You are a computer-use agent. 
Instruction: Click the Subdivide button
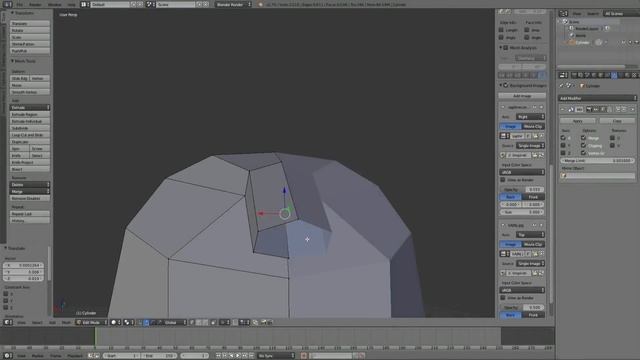30,128
